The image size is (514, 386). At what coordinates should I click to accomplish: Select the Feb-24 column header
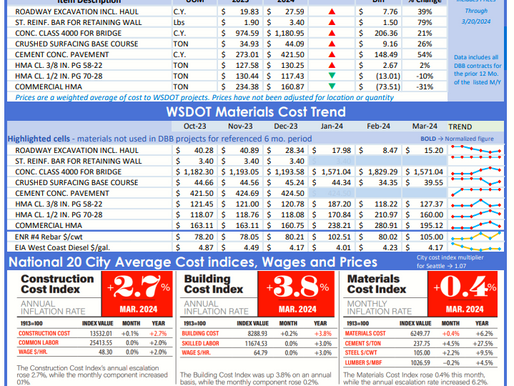click(x=378, y=126)
